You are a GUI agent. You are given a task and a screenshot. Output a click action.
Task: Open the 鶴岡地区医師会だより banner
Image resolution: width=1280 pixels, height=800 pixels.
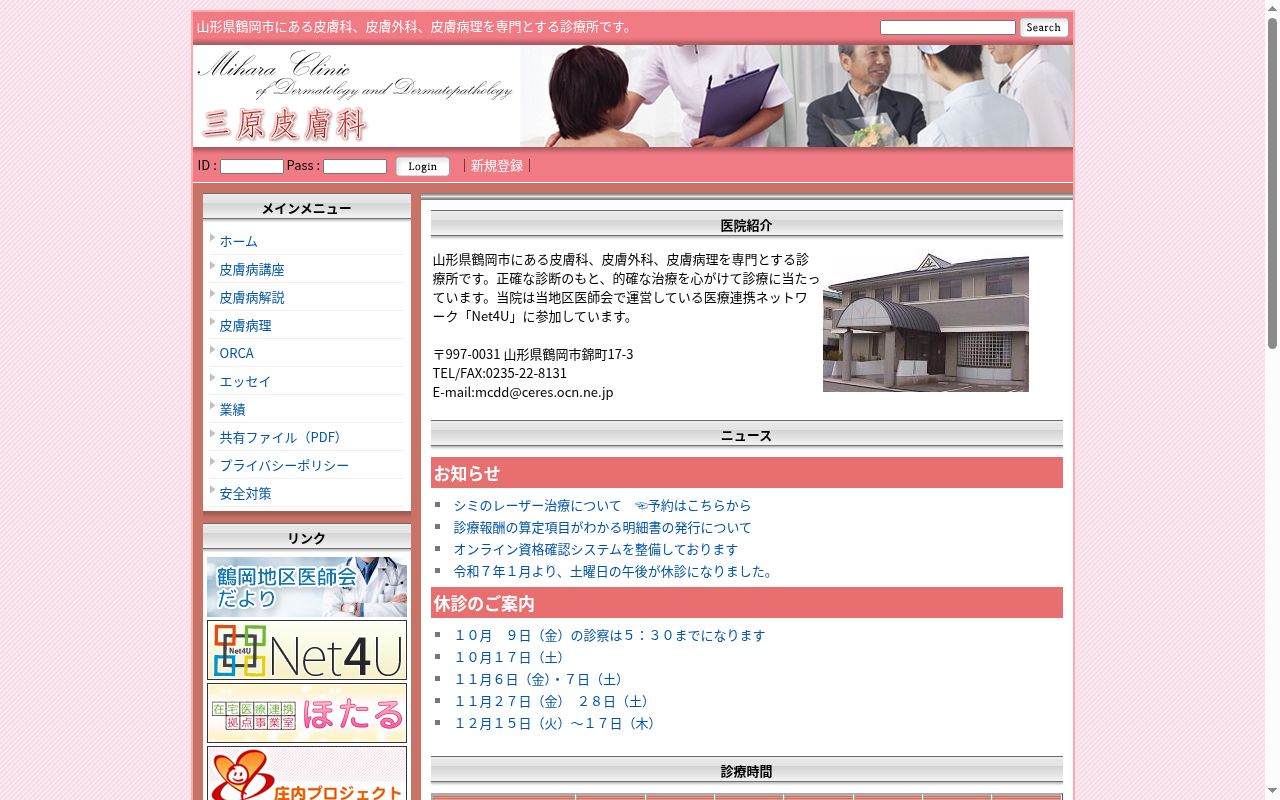tap(307, 587)
